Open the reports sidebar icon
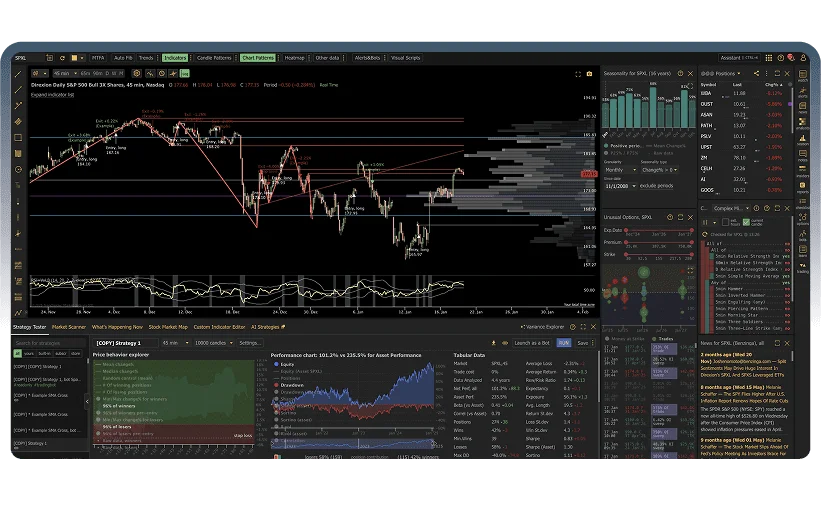This screenshot has width=821, height=511. 802,187
